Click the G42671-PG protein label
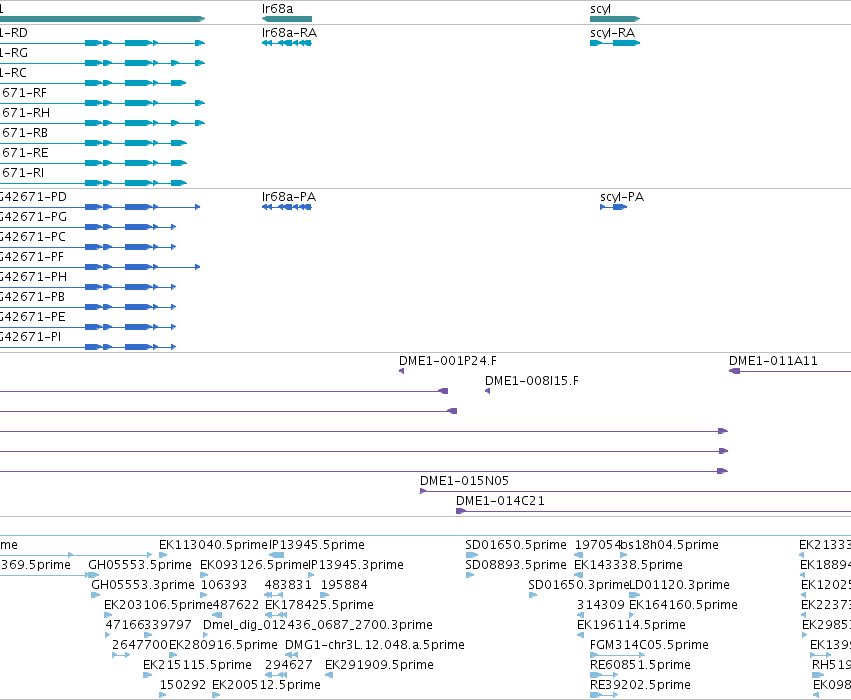 point(34,217)
